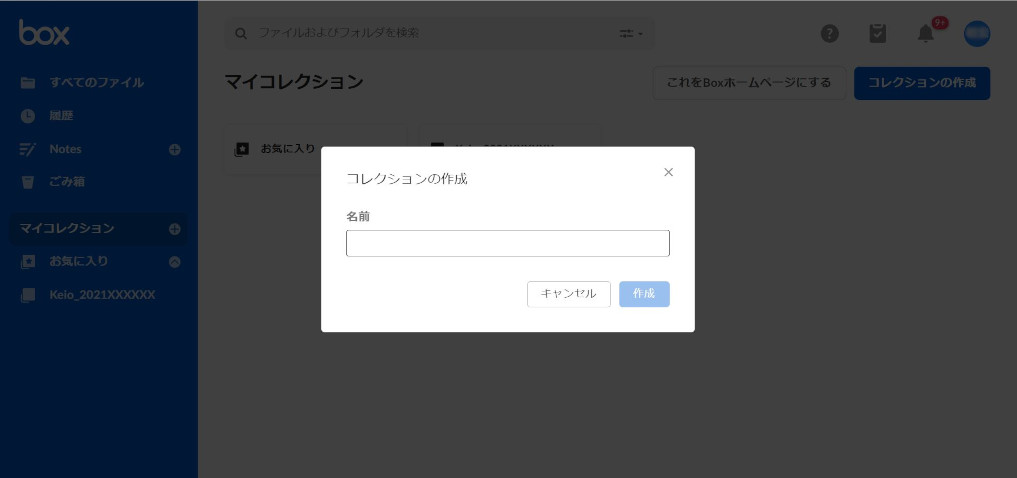Image resolution: width=1017 pixels, height=478 pixels.
Task: Collapse the お気に入り sidebar expander
Action: pos(175,262)
